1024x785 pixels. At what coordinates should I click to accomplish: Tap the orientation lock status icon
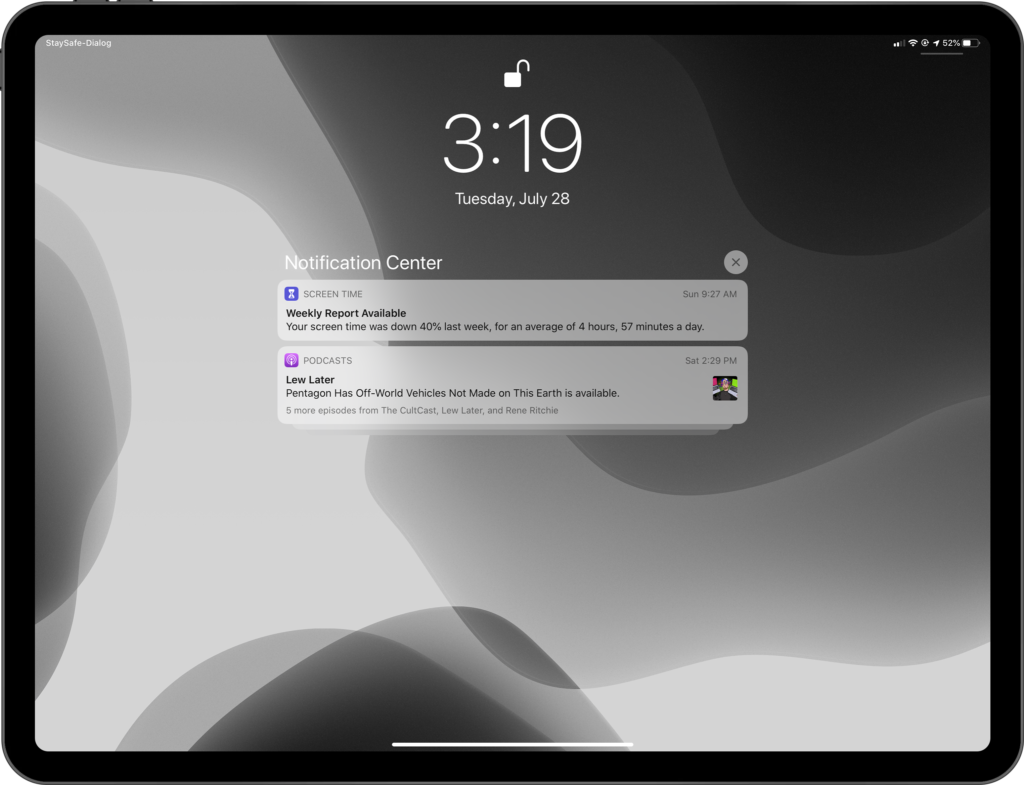tap(925, 44)
